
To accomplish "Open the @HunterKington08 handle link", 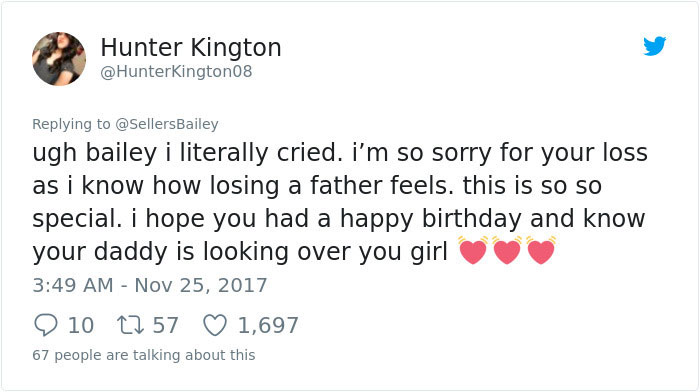I will (x=176, y=71).
